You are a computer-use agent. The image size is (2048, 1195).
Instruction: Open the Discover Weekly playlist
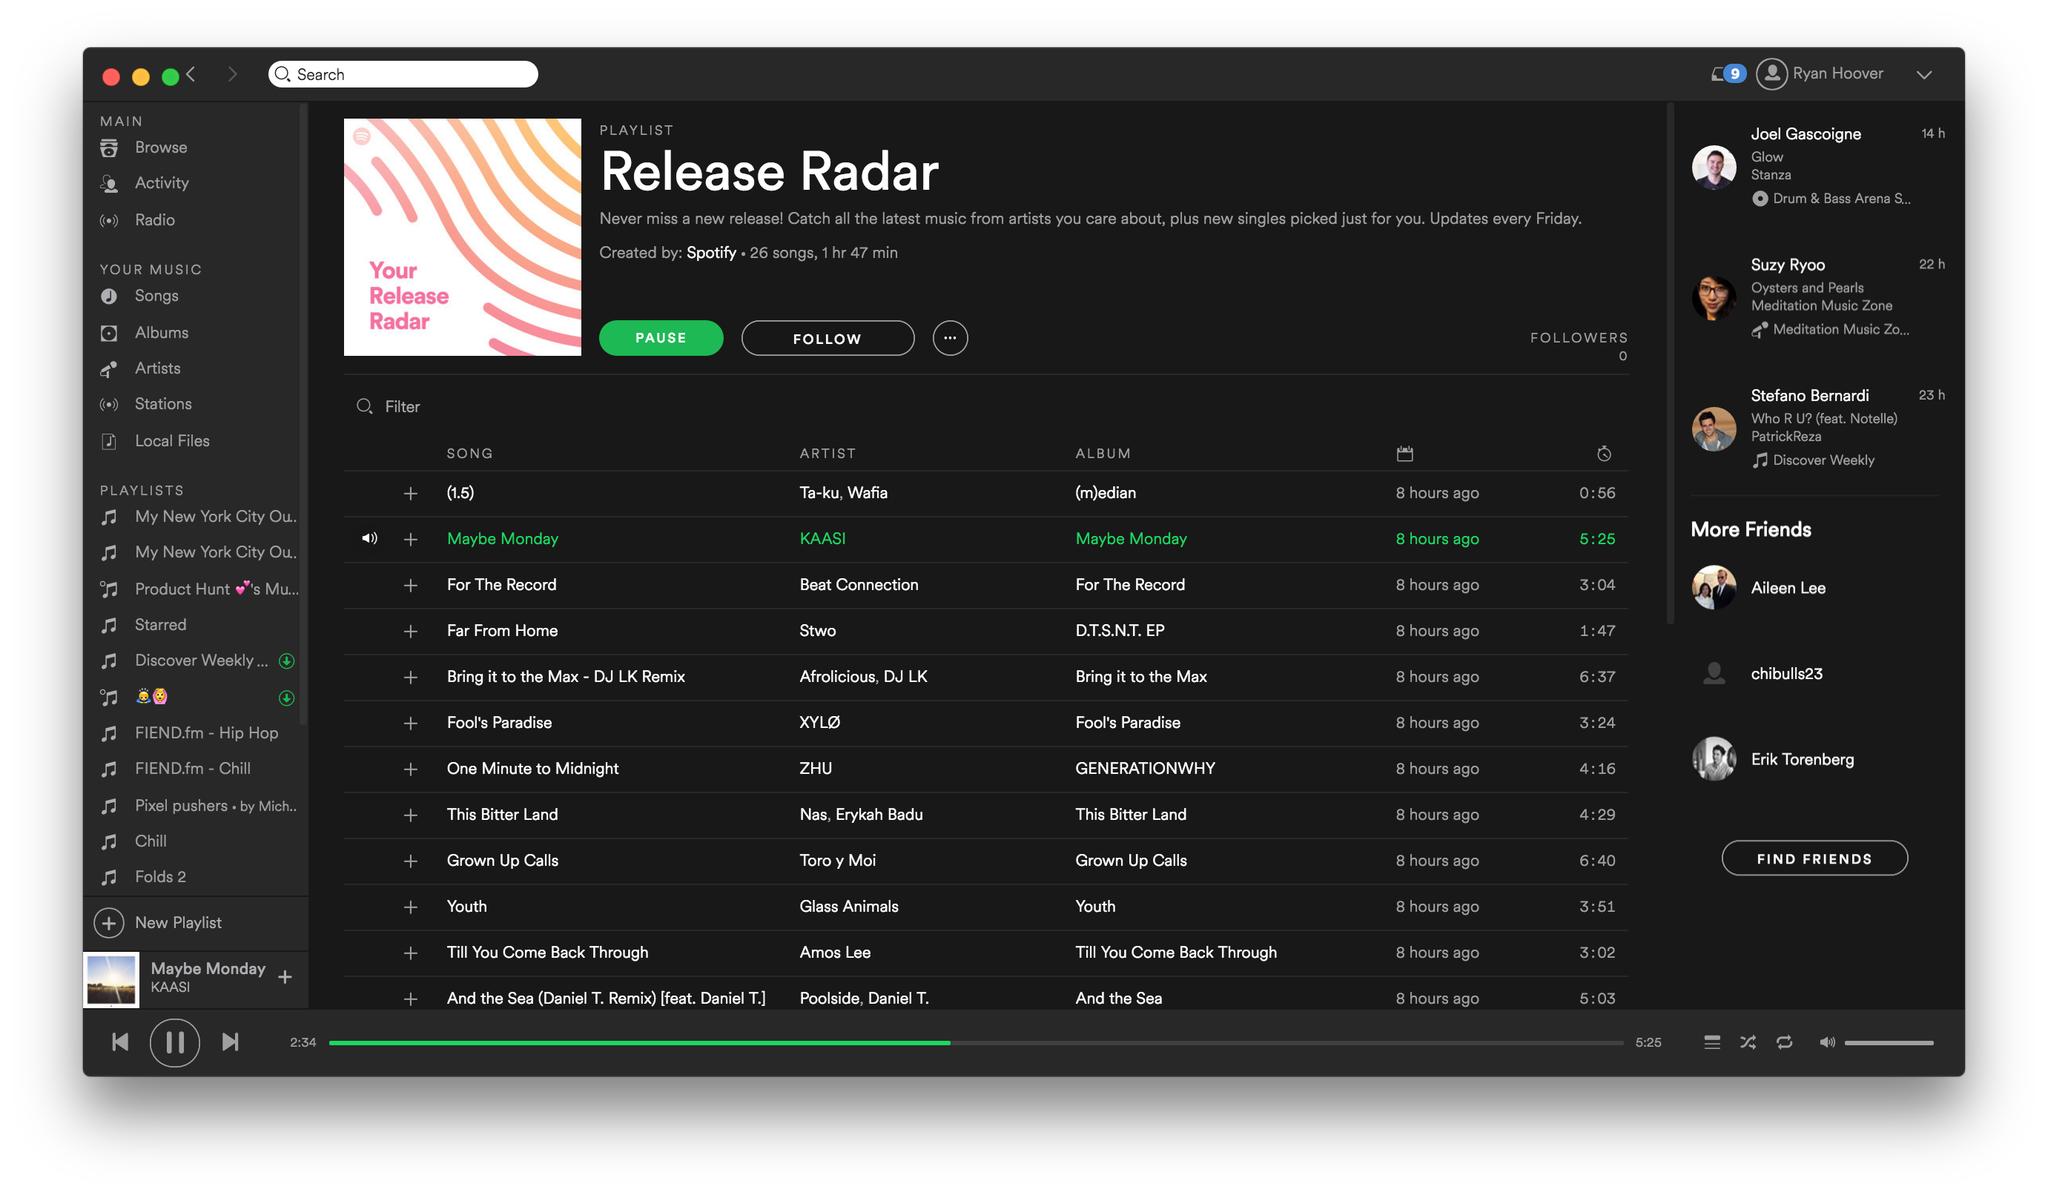(x=201, y=661)
